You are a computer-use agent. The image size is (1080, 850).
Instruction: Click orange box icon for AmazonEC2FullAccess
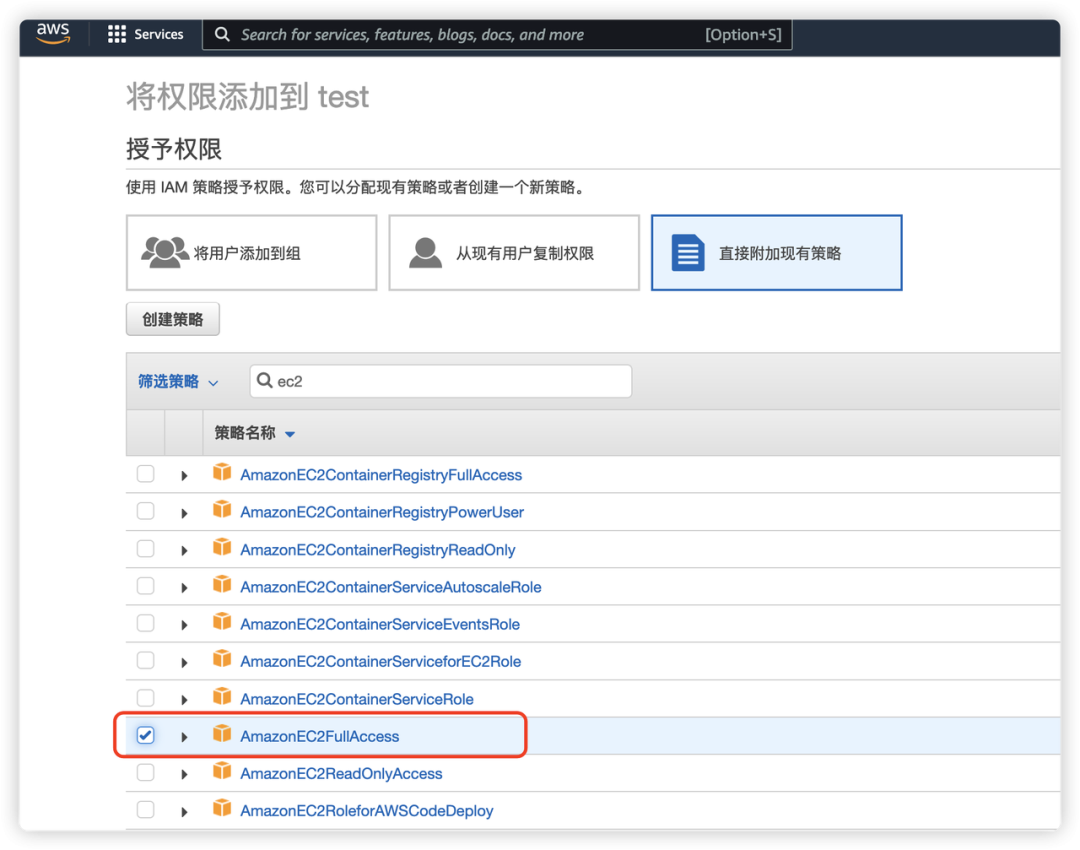click(222, 733)
